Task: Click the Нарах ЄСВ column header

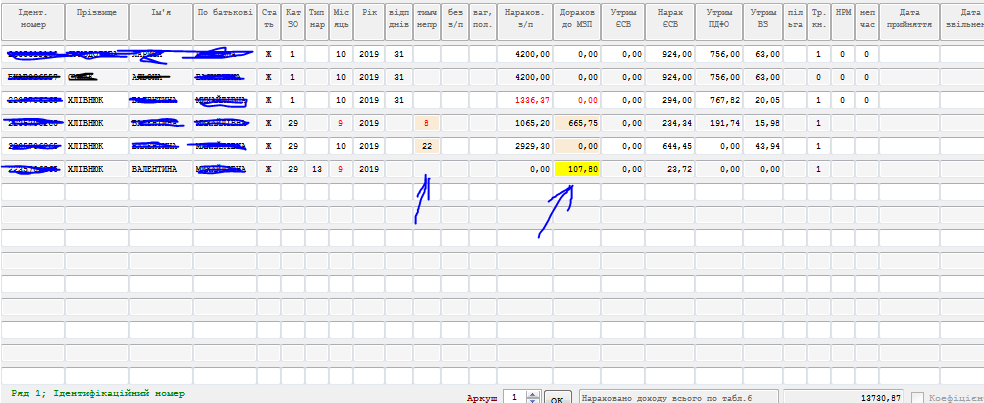Action: click(x=669, y=16)
